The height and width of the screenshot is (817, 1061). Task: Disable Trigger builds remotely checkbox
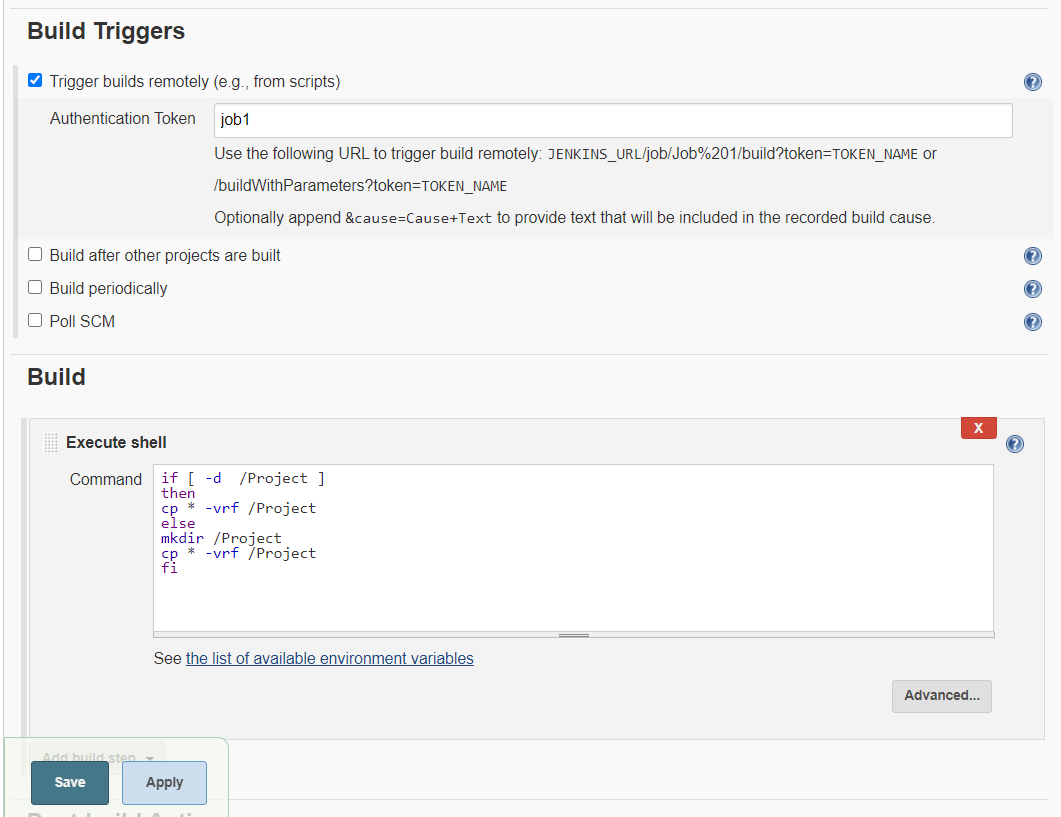[x=34, y=80]
